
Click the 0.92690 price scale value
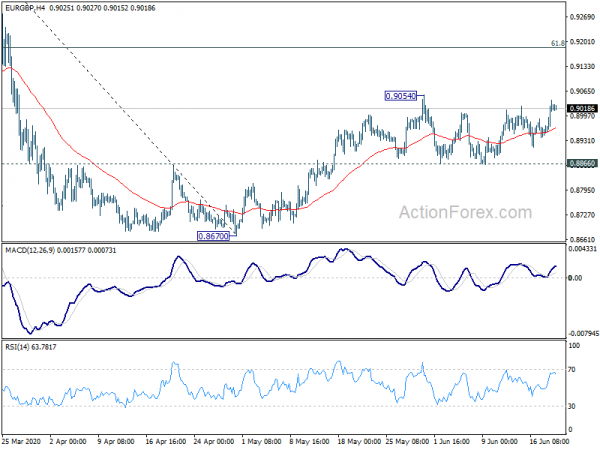[582, 17]
